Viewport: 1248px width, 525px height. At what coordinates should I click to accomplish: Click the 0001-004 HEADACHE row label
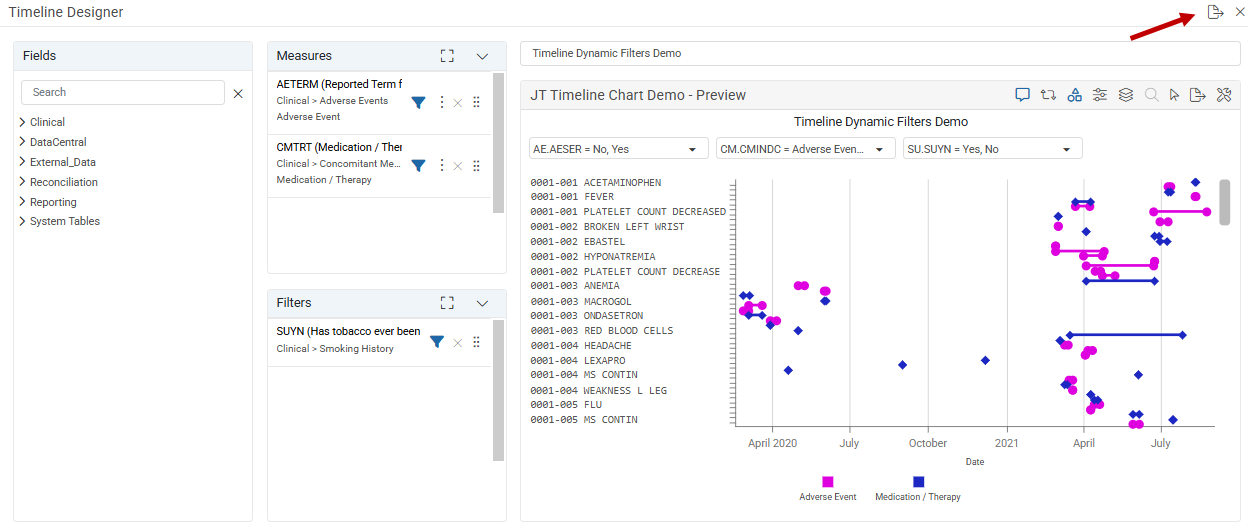click(581, 346)
